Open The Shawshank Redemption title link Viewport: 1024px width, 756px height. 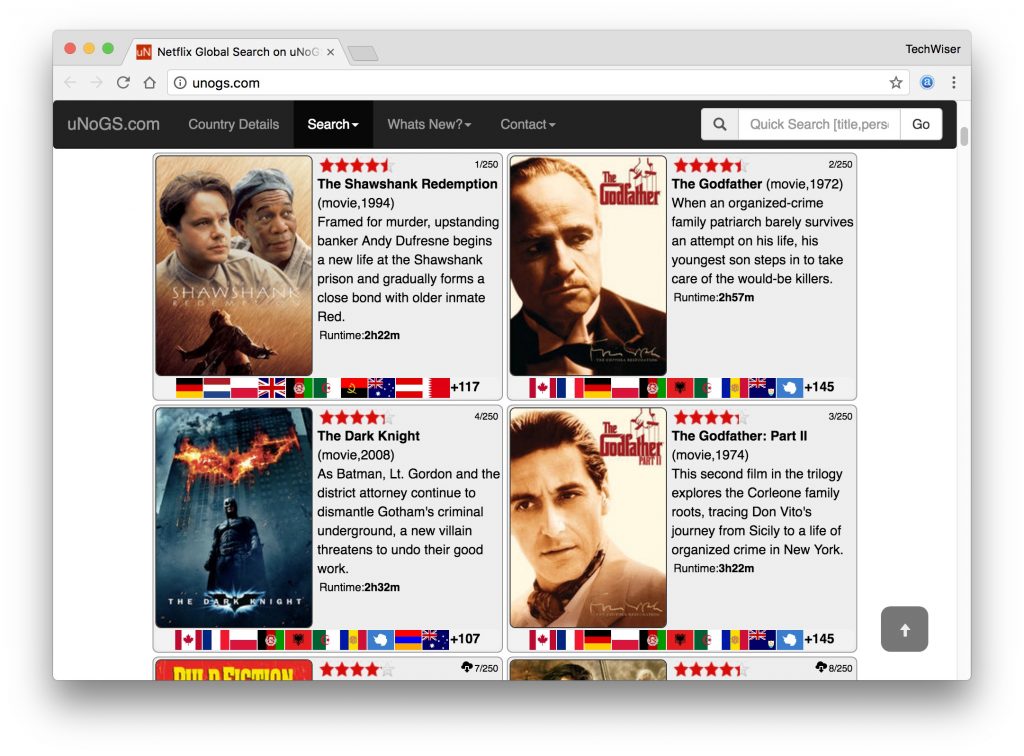point(408,184)
